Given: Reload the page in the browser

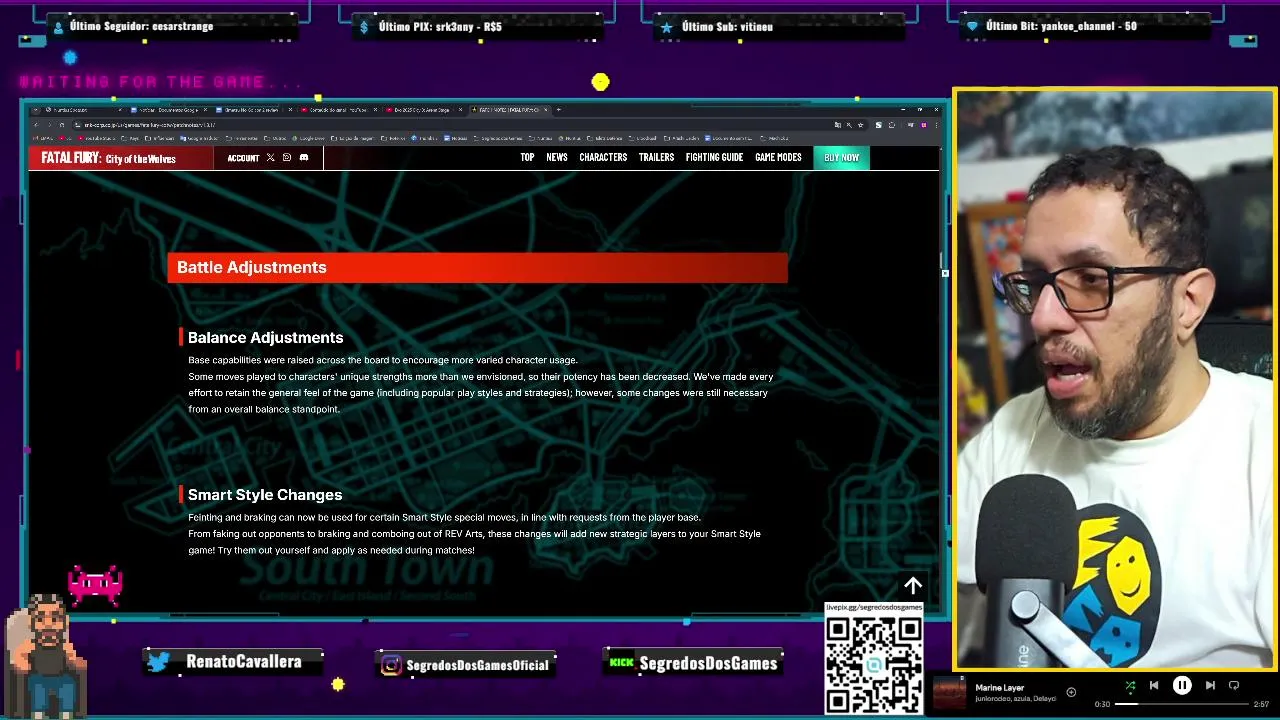Looking at the screenshot, I should pyautogui.click(x=62, y=125).
